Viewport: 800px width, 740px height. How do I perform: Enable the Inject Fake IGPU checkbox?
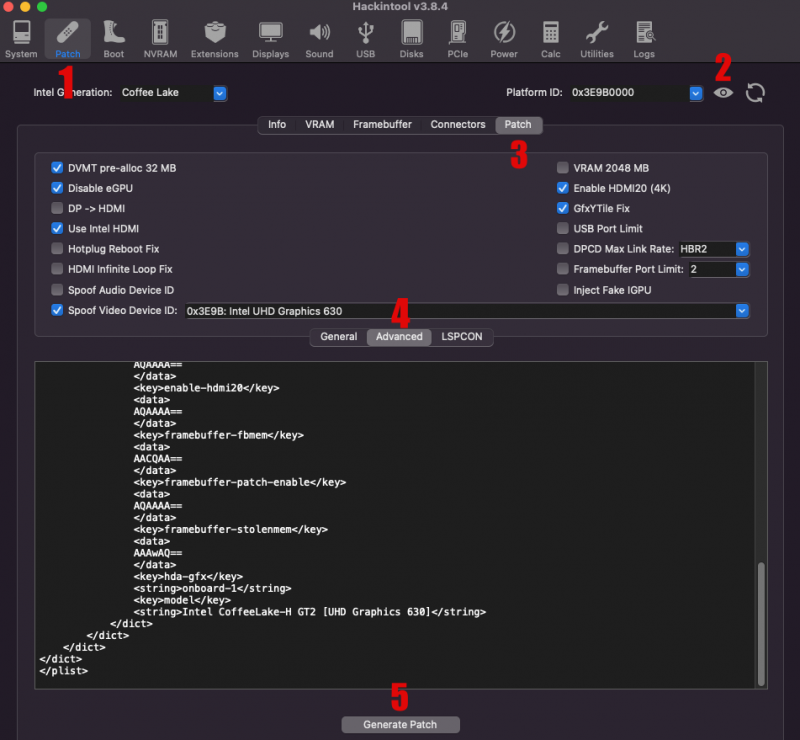pos(563,290)
